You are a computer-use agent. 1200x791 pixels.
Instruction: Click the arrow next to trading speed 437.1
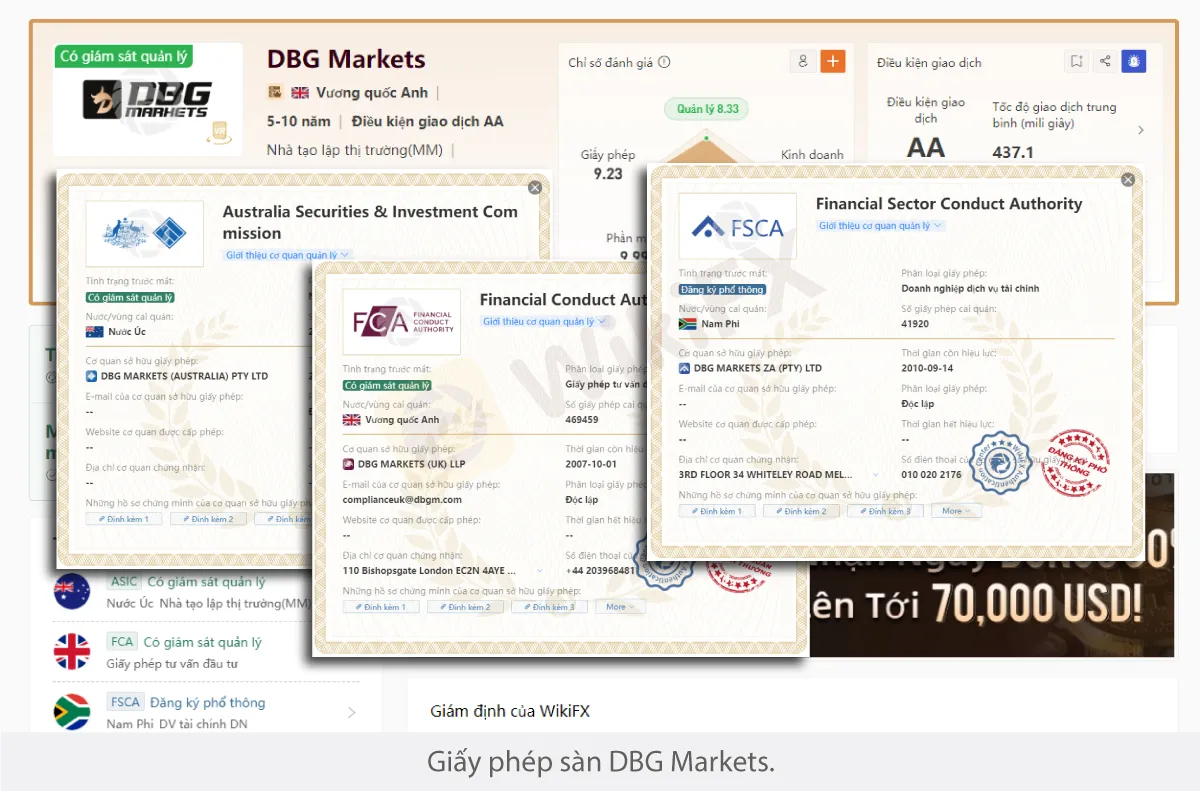[1141, 130]
